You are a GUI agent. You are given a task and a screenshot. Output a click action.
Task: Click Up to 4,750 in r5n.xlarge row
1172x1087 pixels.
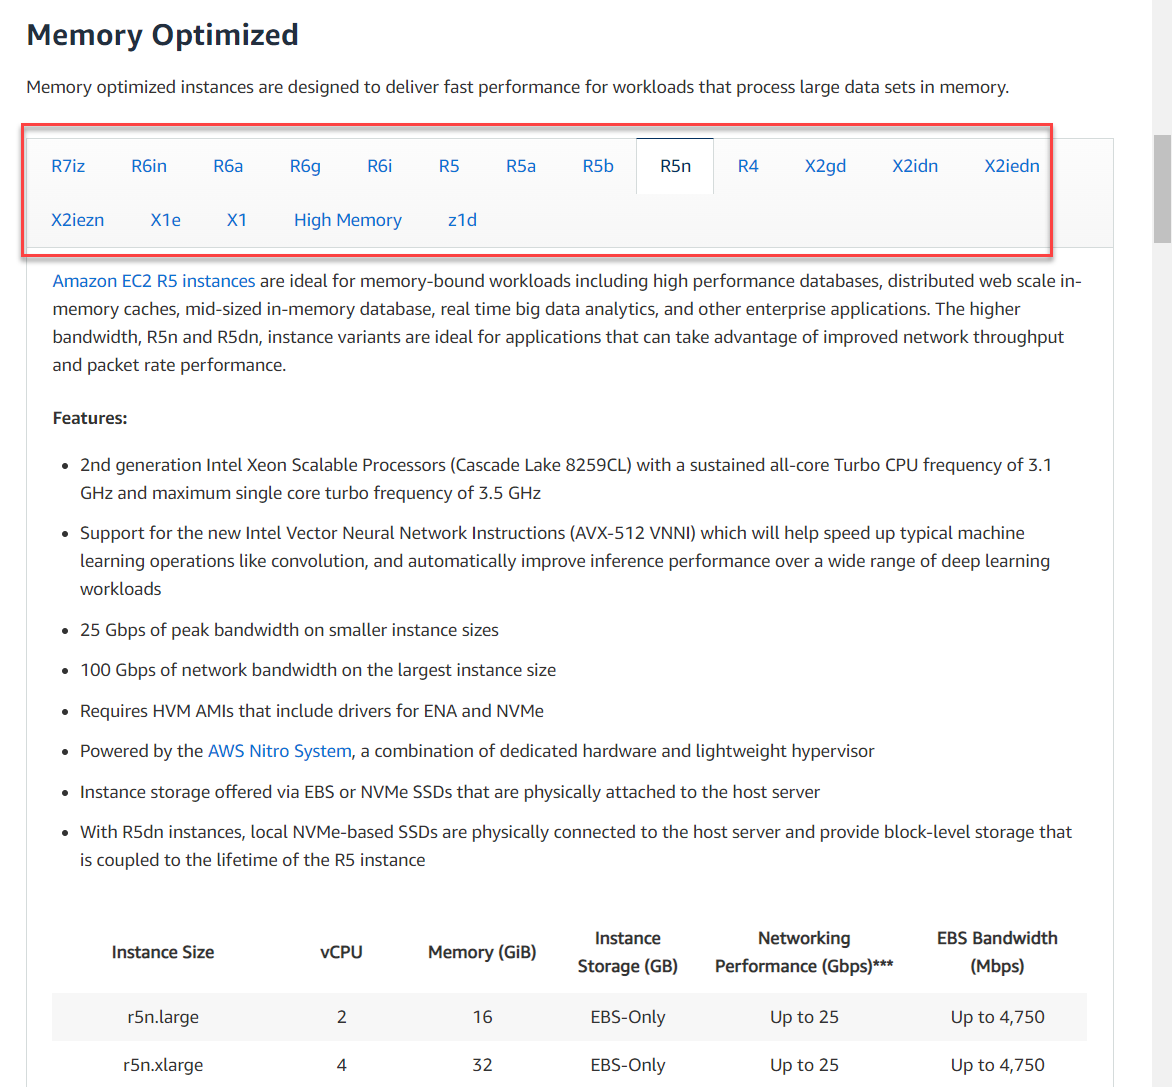(997, 1065)
